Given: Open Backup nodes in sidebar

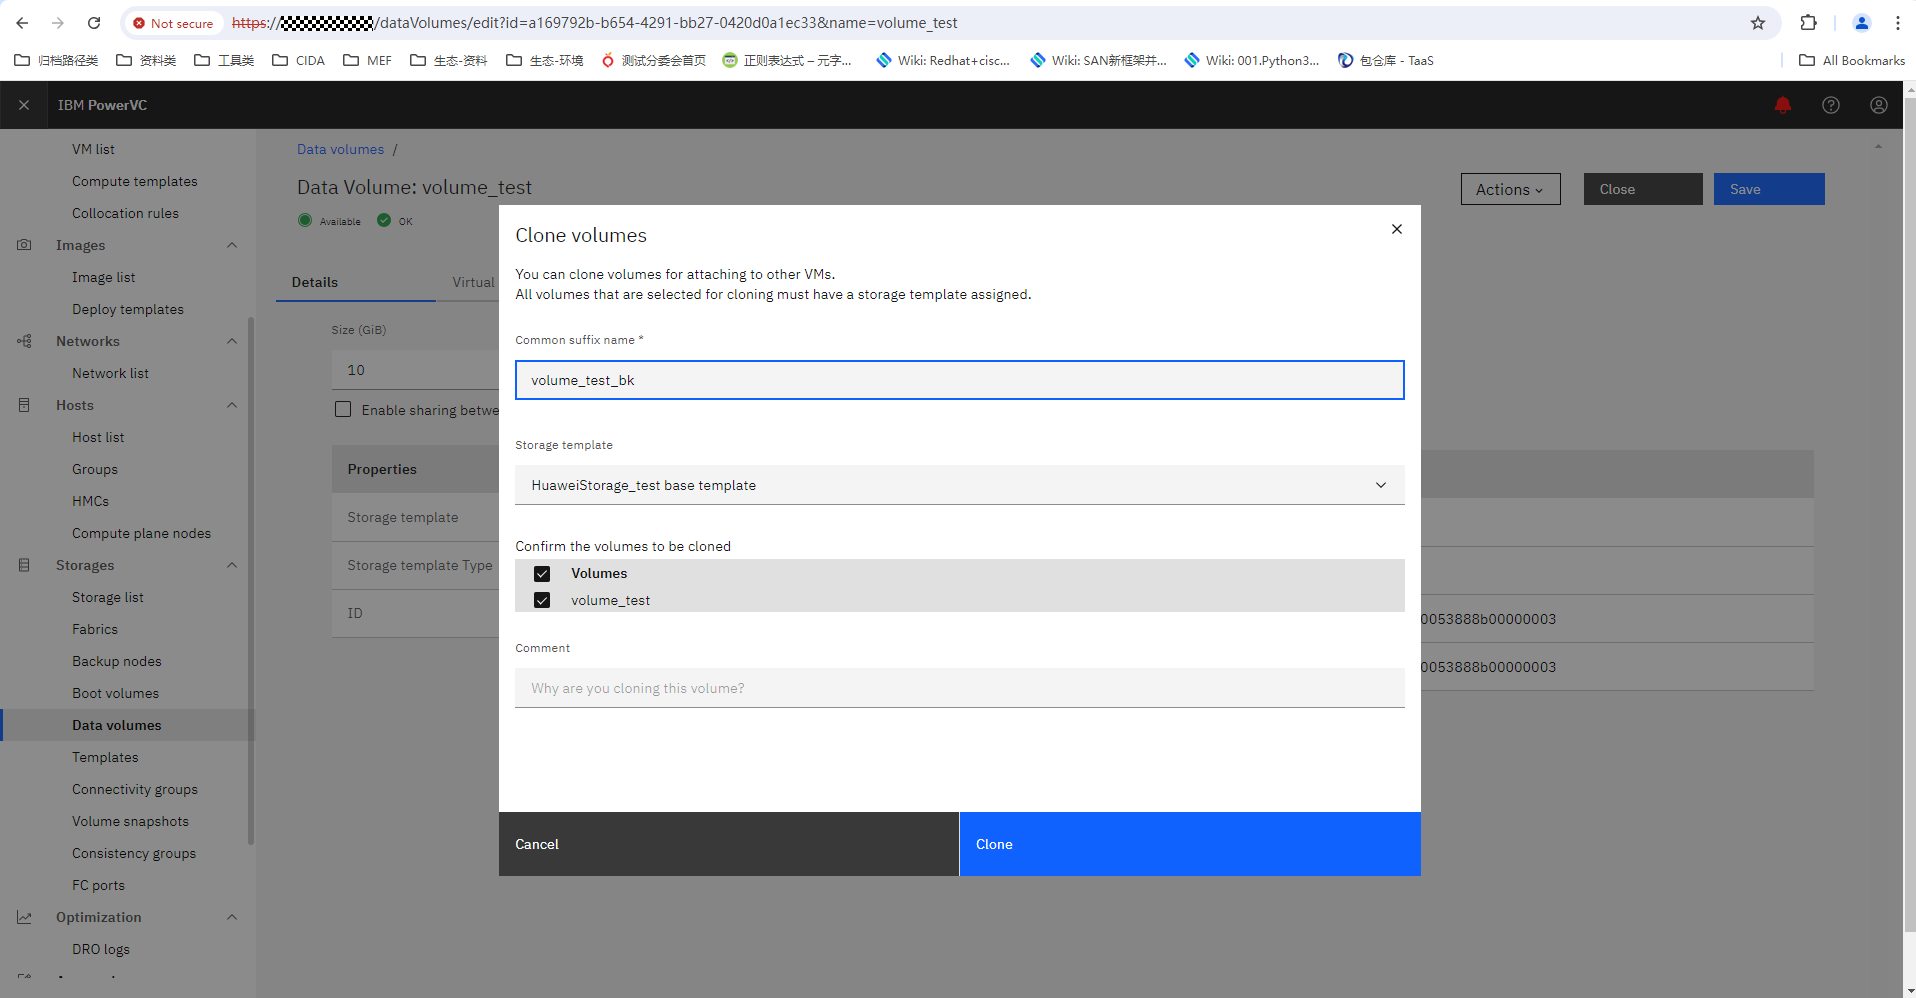Looking at the screenshot, I should pos(116,661).
